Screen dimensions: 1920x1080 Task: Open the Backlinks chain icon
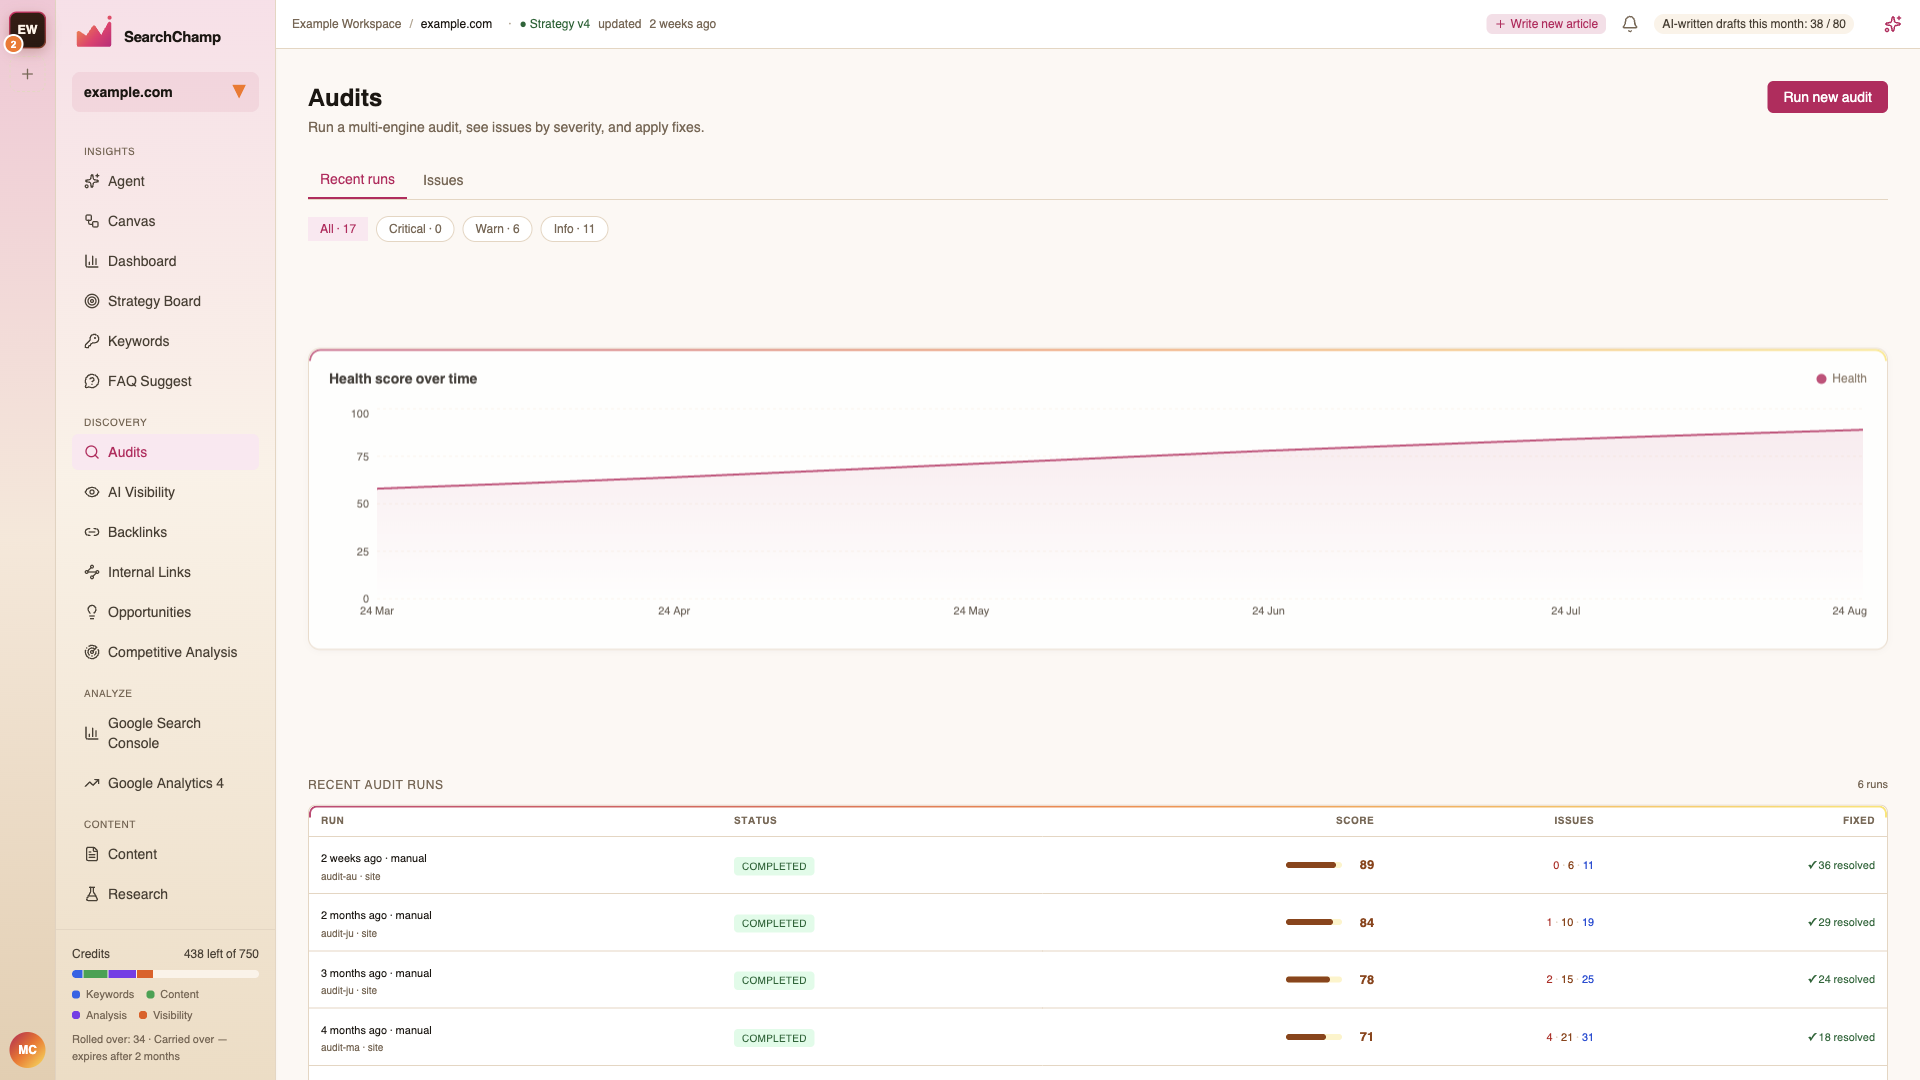coord(92,532)
